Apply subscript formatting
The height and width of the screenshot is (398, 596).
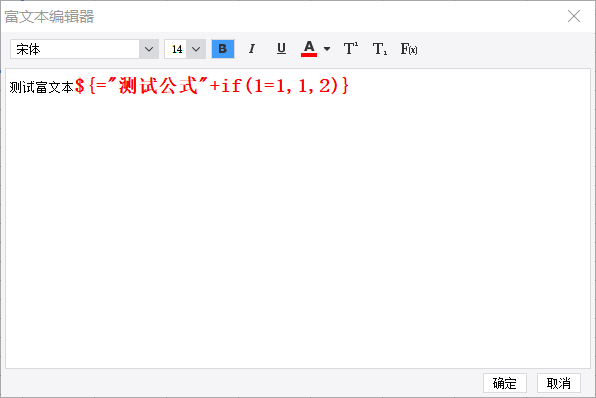pos(380,49)
